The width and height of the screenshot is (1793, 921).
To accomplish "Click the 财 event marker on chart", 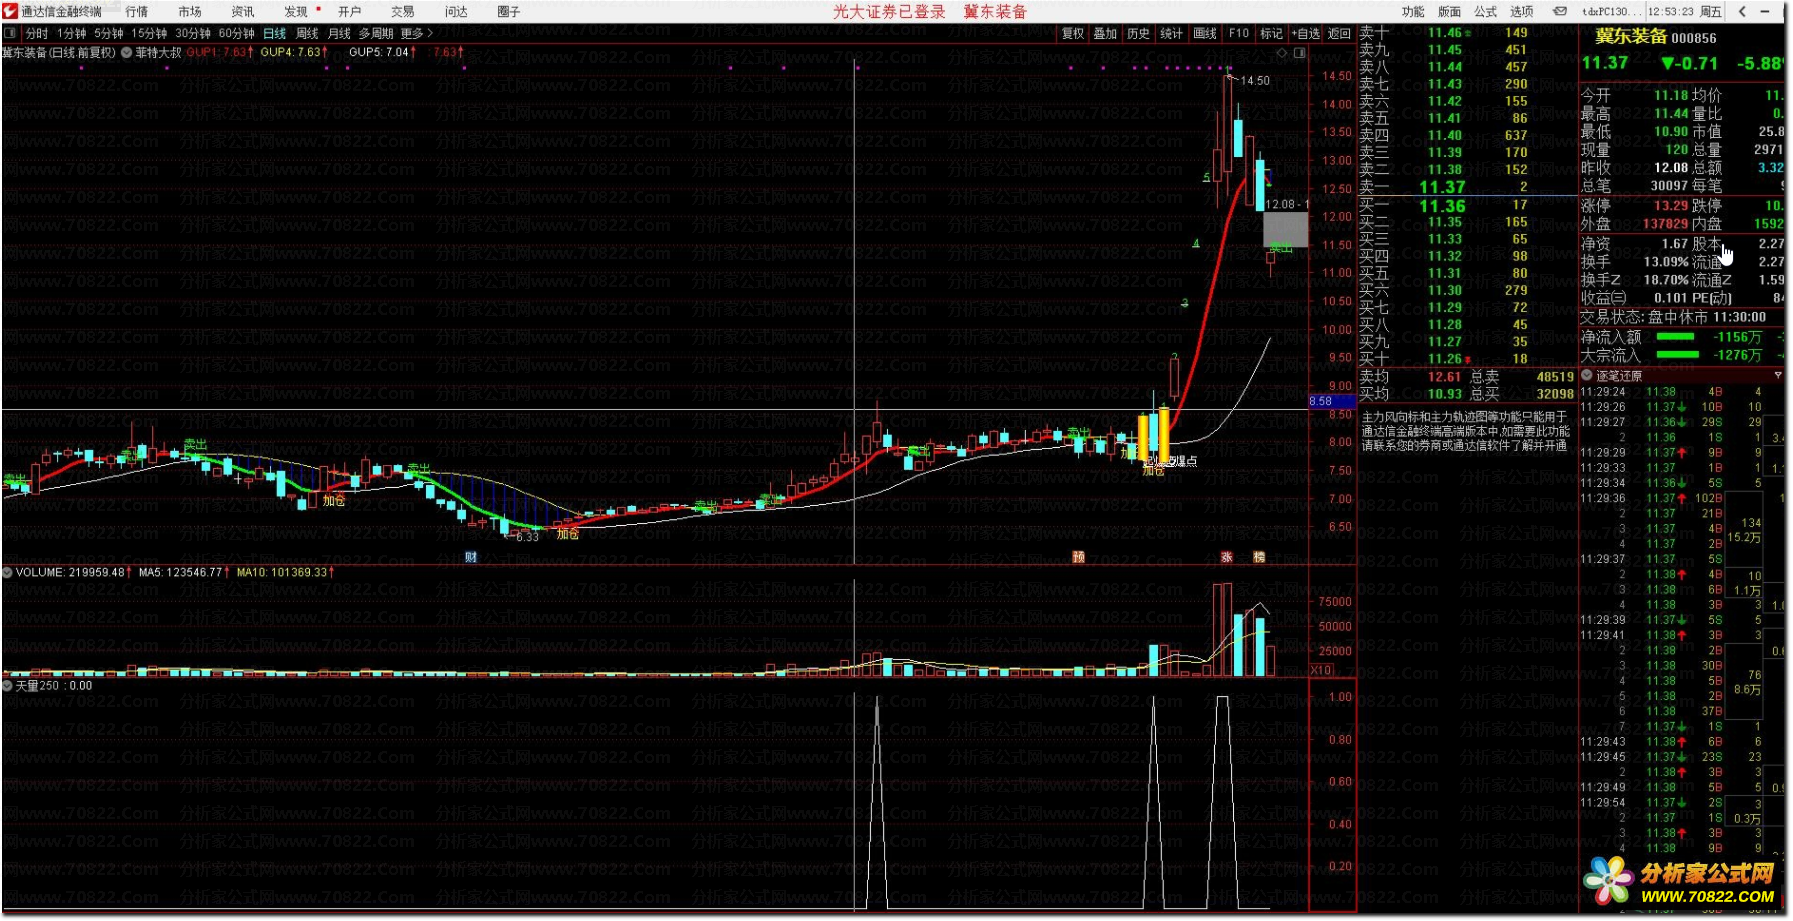I will tap(471, 557).
